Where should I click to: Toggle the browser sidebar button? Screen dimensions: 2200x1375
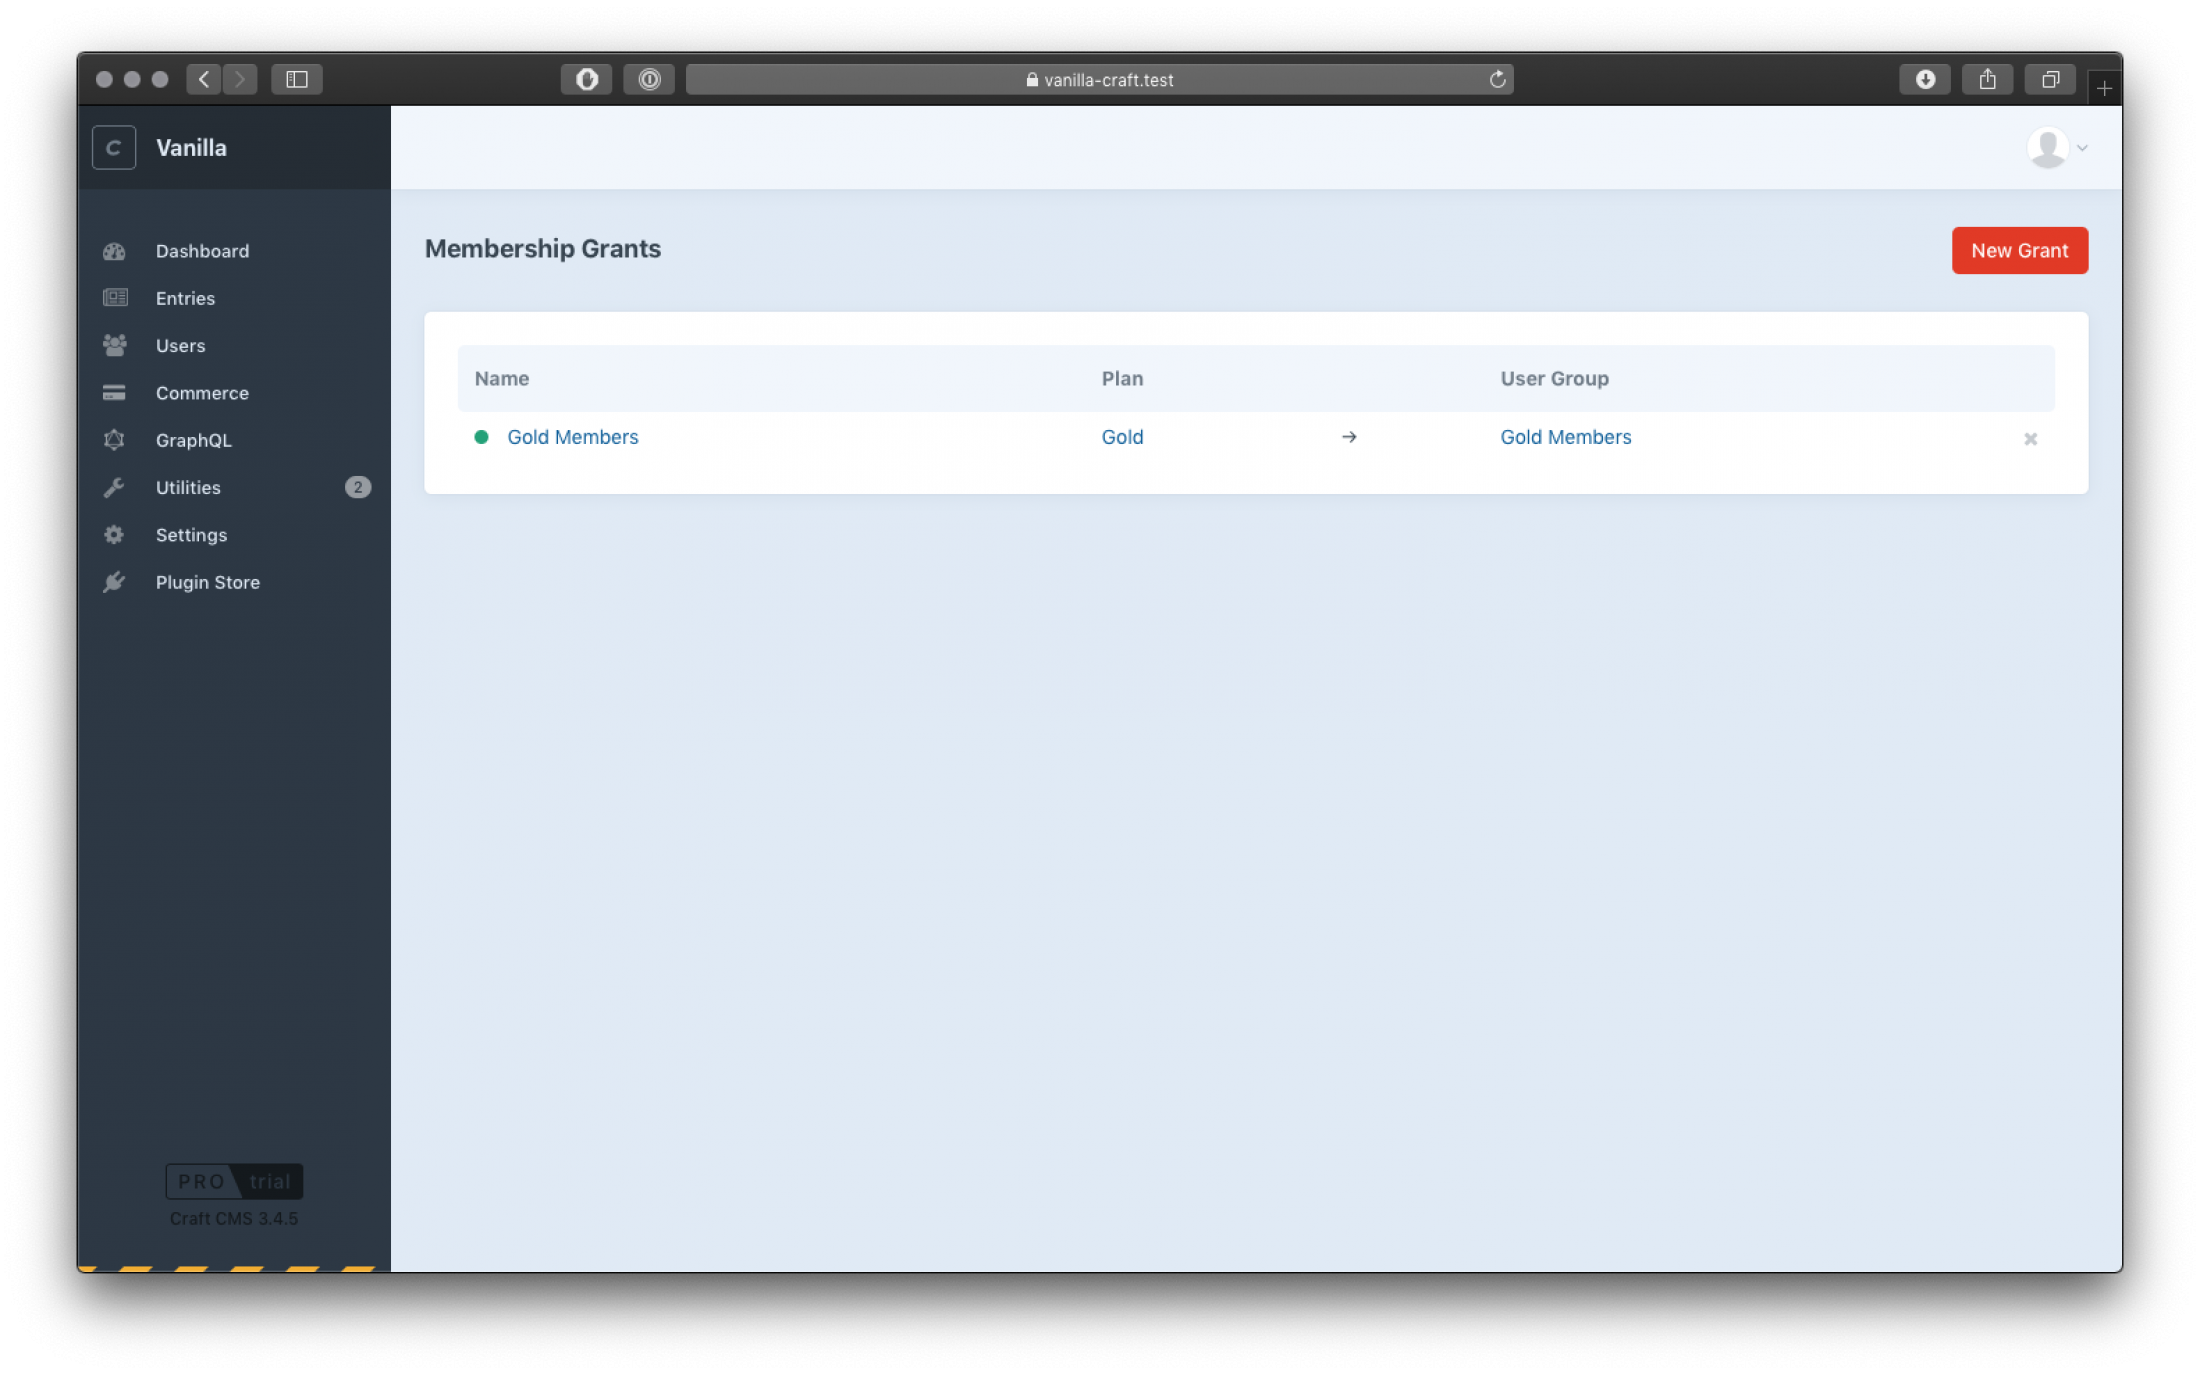pos(297,80)
